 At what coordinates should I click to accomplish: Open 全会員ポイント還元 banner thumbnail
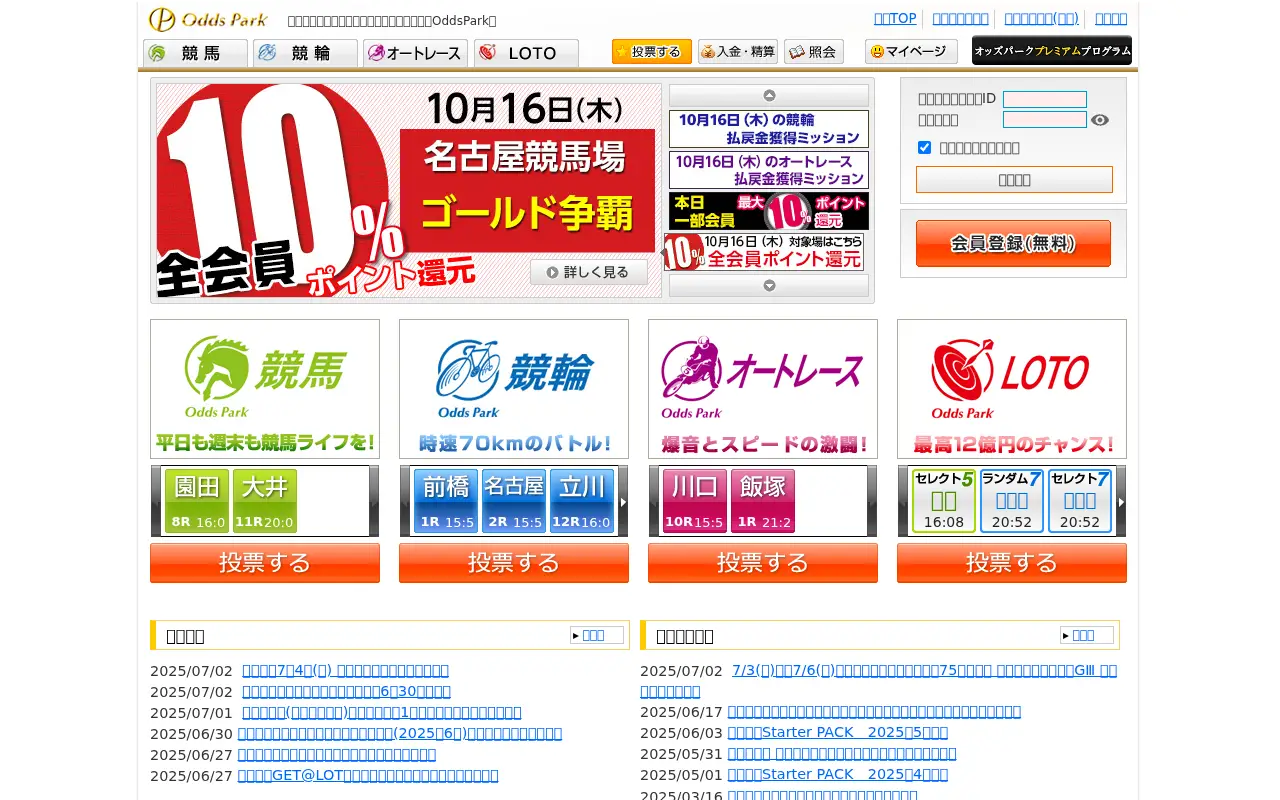pos(764,252)
